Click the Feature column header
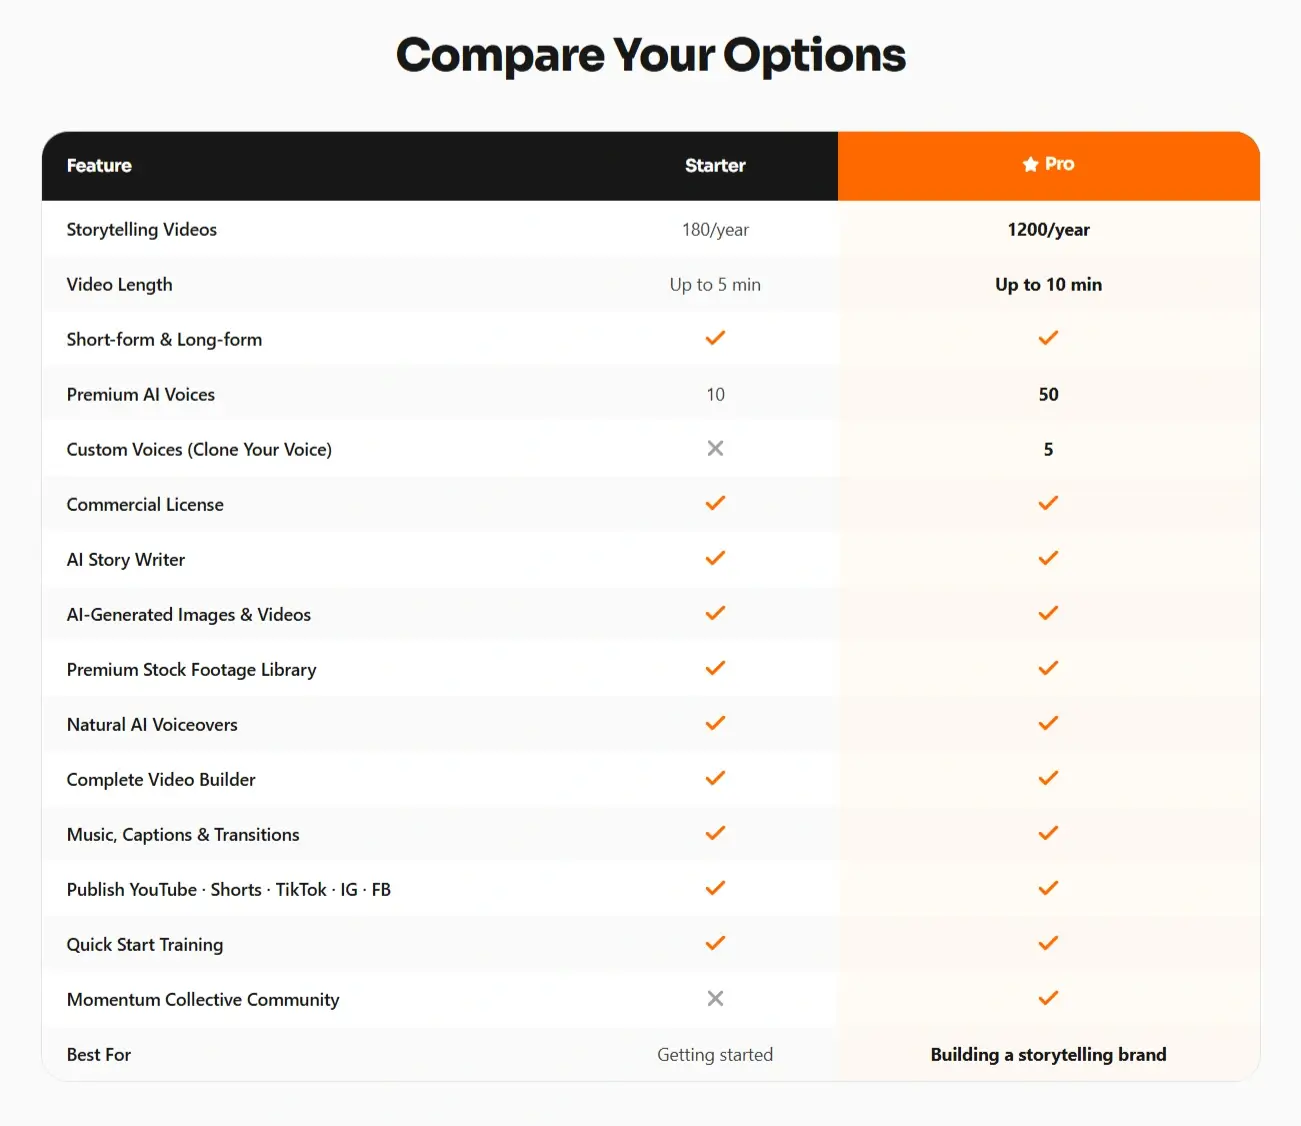The image size is (1301, 1126). (x=99, y=166)
